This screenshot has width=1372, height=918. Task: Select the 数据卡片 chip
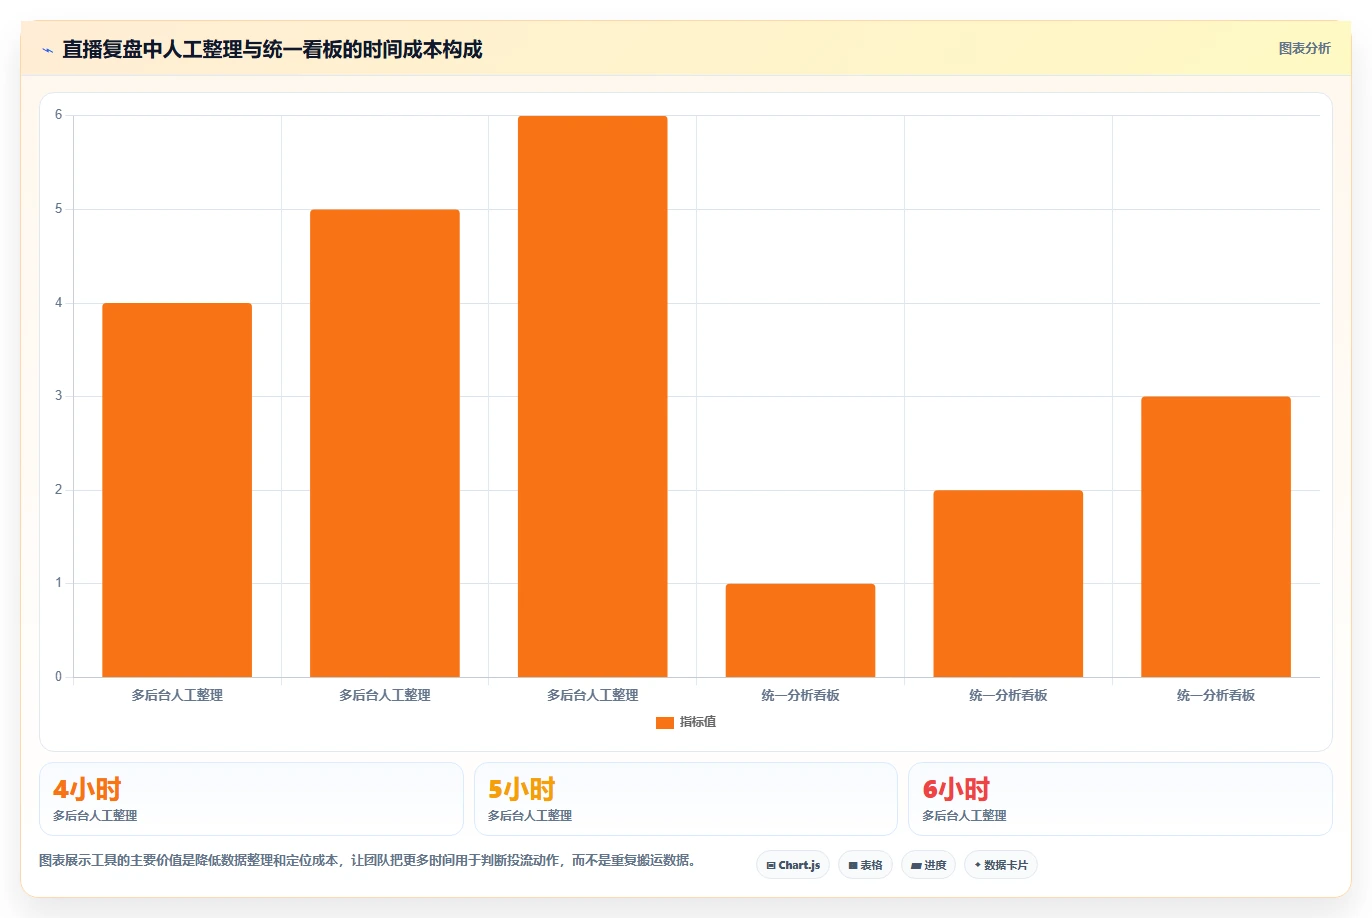1001,865
